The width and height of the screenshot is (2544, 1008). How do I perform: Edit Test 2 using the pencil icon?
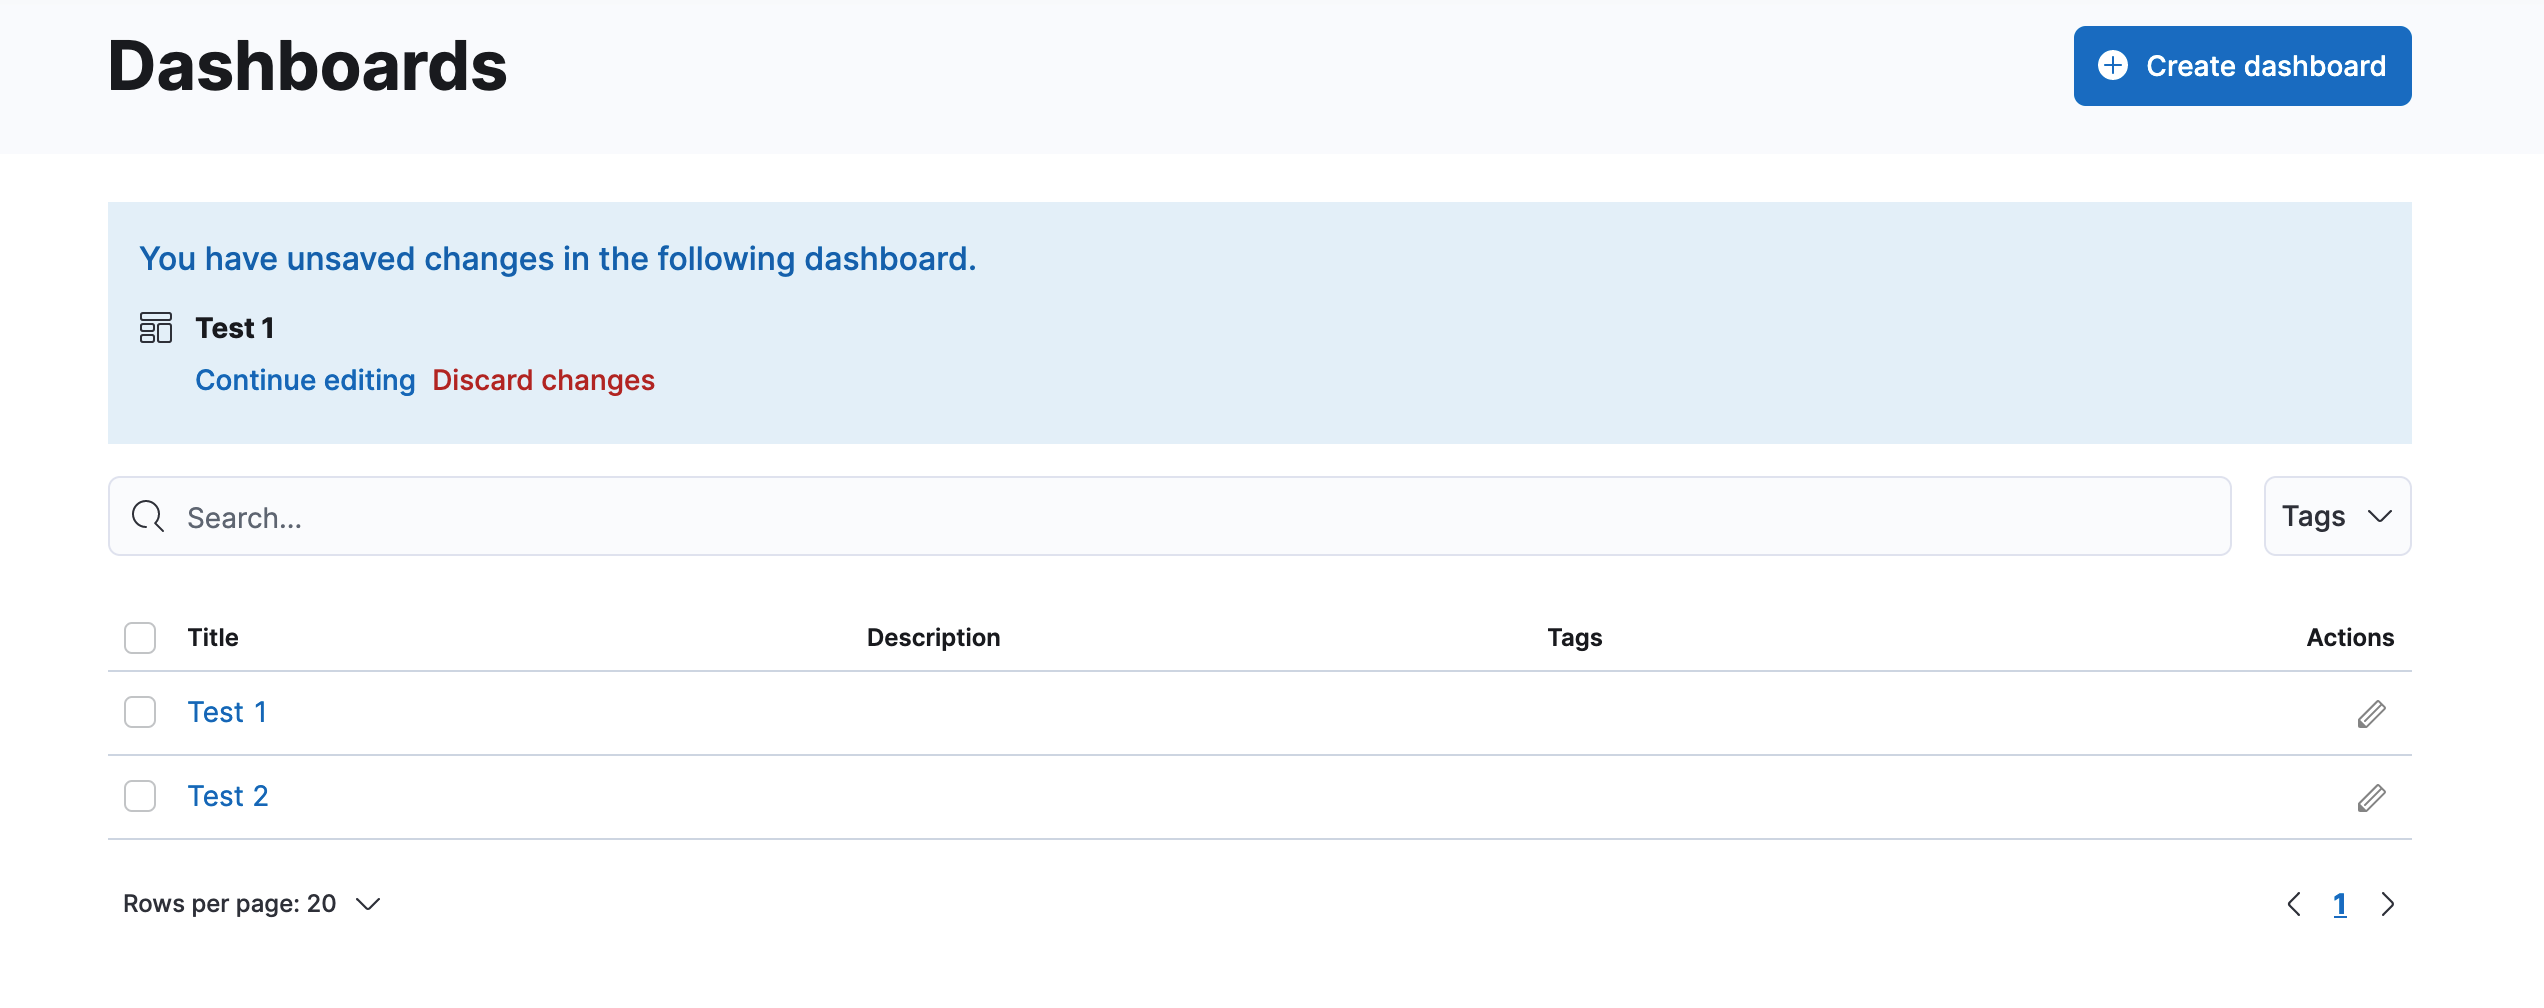(x=2371, y=798)
